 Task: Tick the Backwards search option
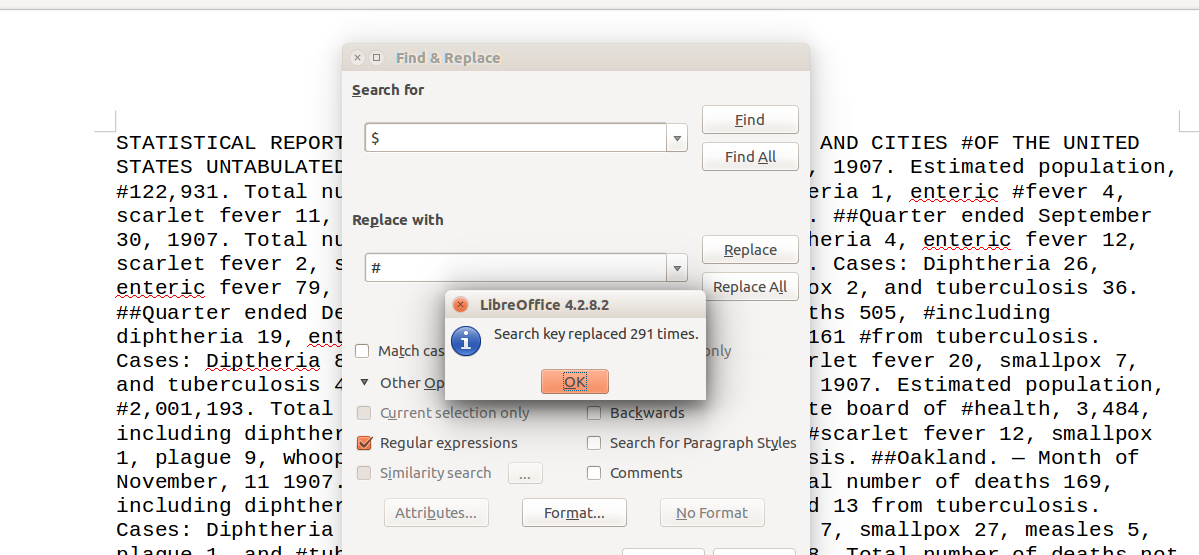pos(594,413)
